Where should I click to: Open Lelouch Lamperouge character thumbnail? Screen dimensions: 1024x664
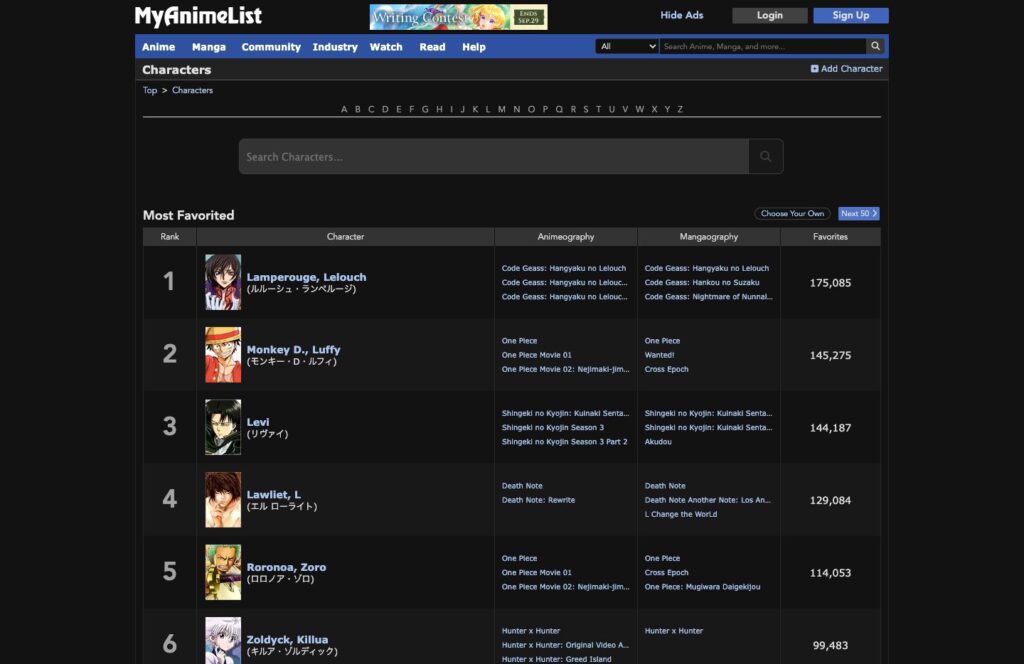pos(223,282)
